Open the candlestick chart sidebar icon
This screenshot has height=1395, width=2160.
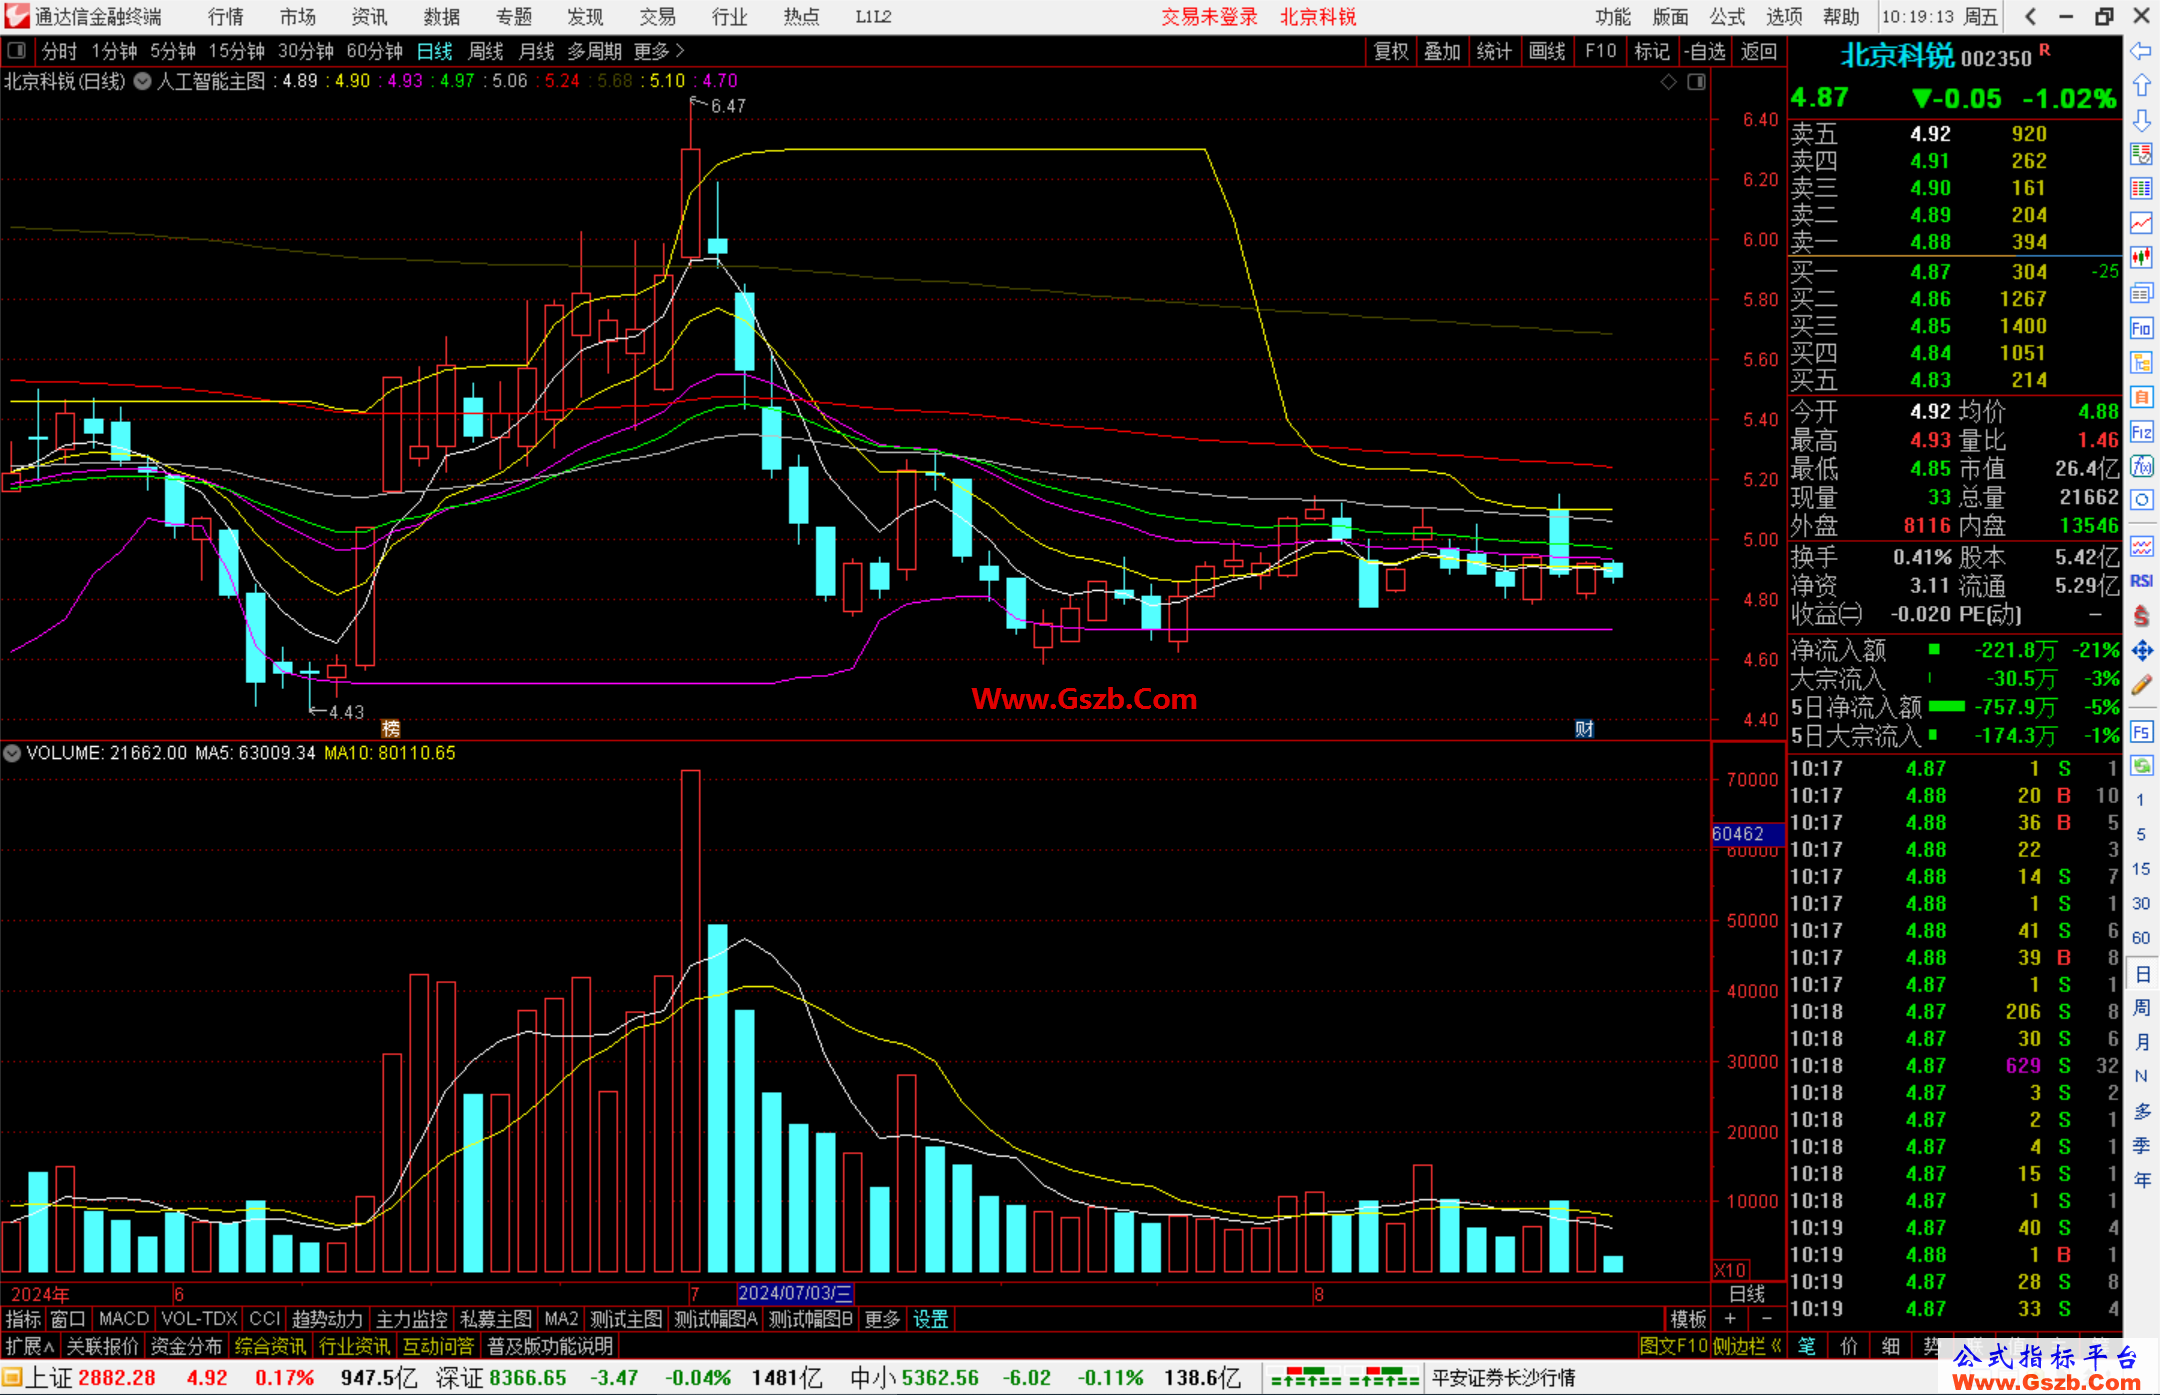(2141, 257)
